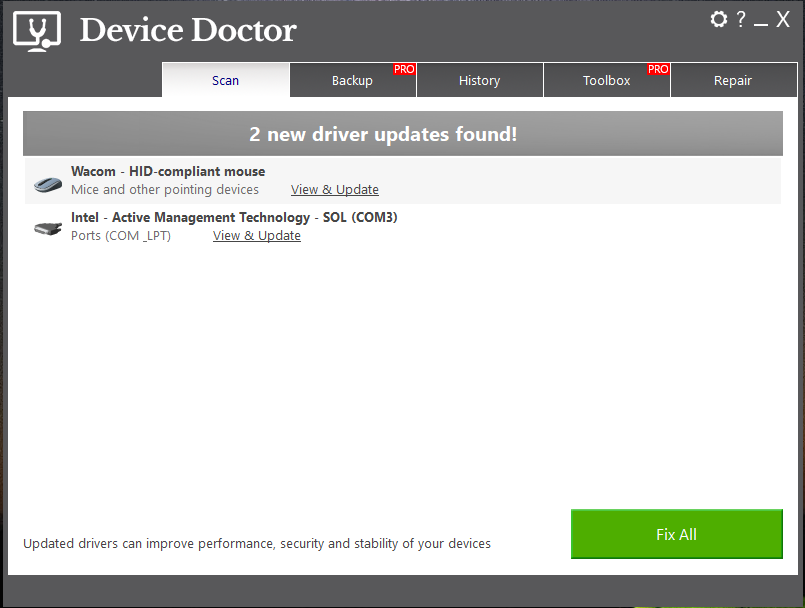Click View & Update for Intel SOL port

click(x=257, y=236)
